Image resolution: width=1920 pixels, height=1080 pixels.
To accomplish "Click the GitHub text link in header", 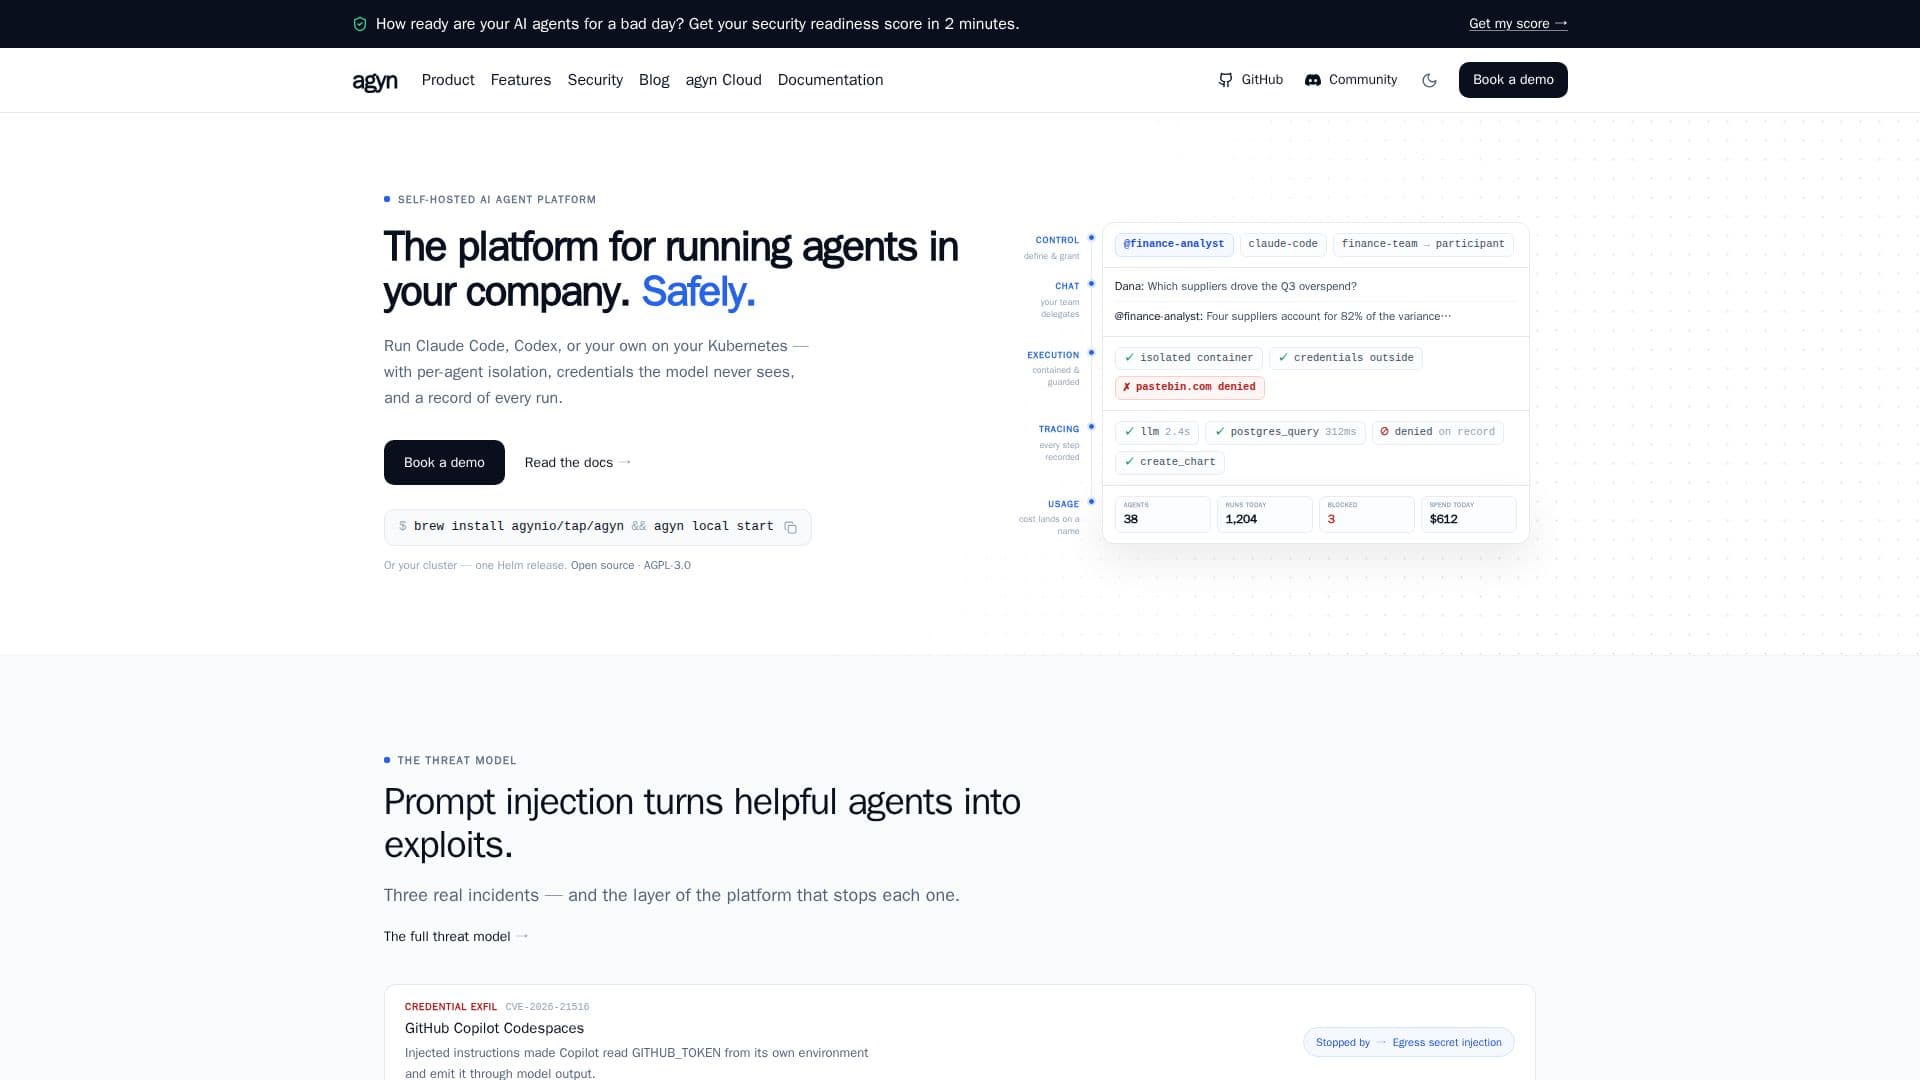I will (x=1262, y=80).
